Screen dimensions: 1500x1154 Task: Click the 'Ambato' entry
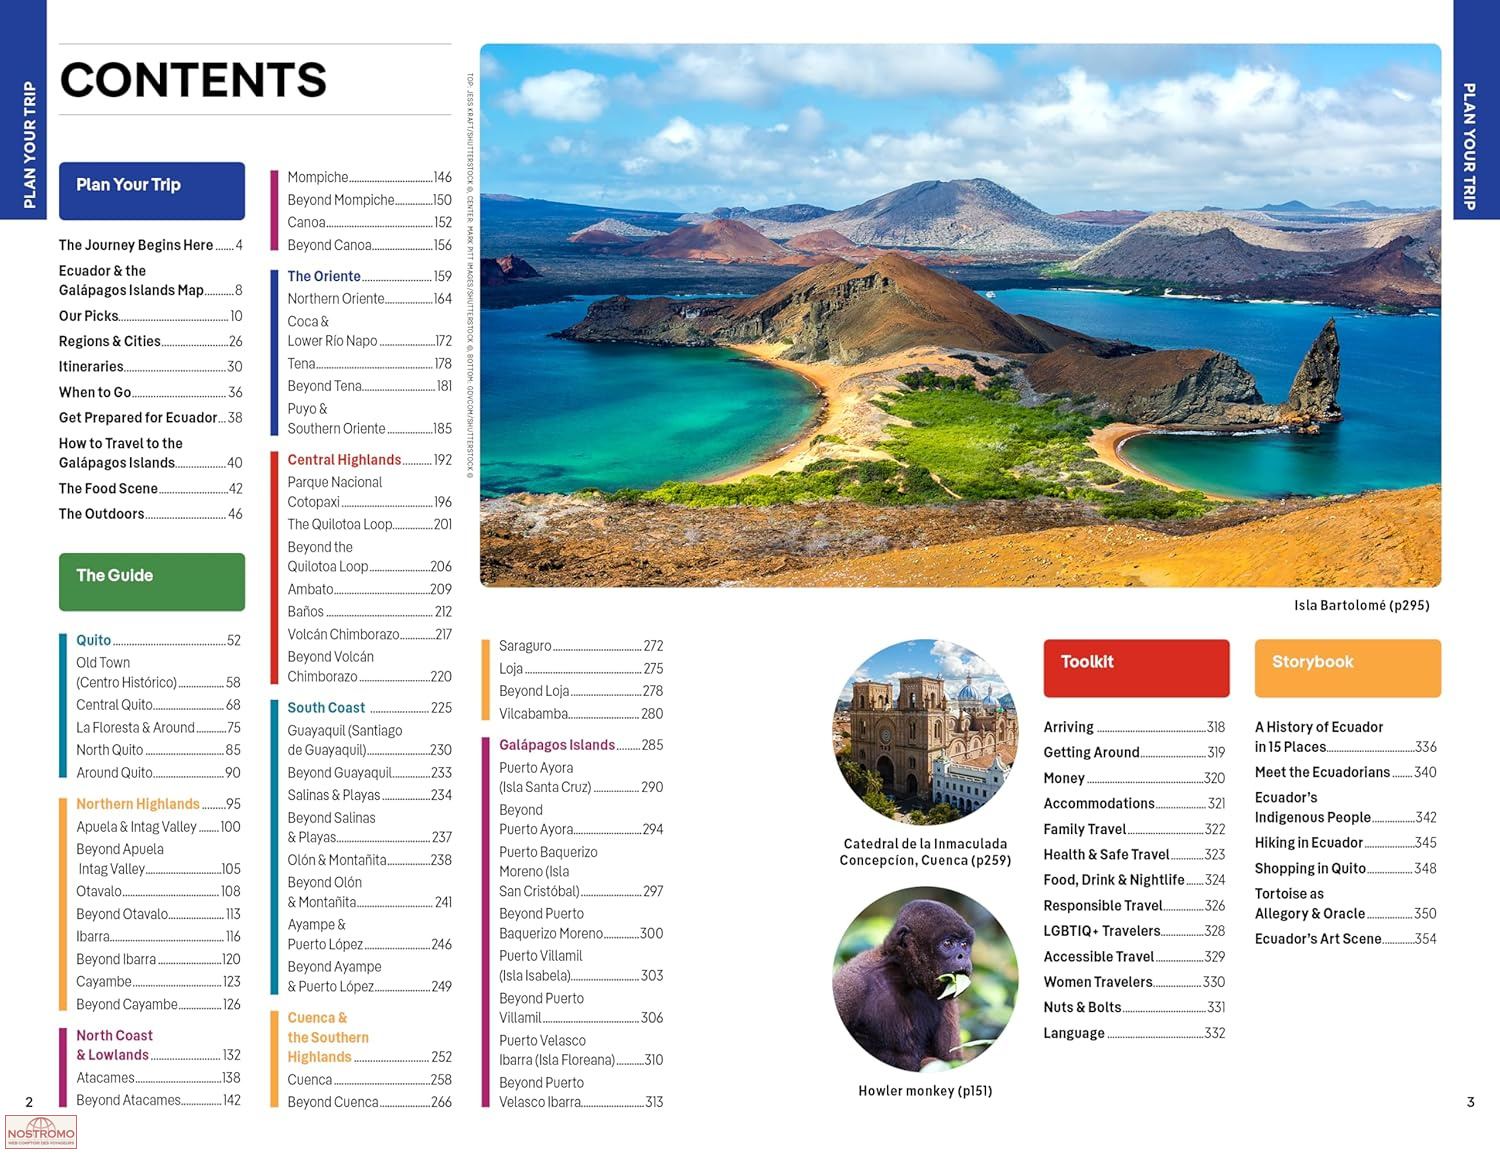click(370, 590)
